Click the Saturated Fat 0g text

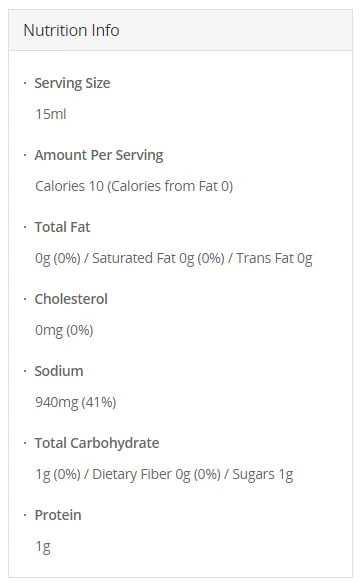point(143,258)
